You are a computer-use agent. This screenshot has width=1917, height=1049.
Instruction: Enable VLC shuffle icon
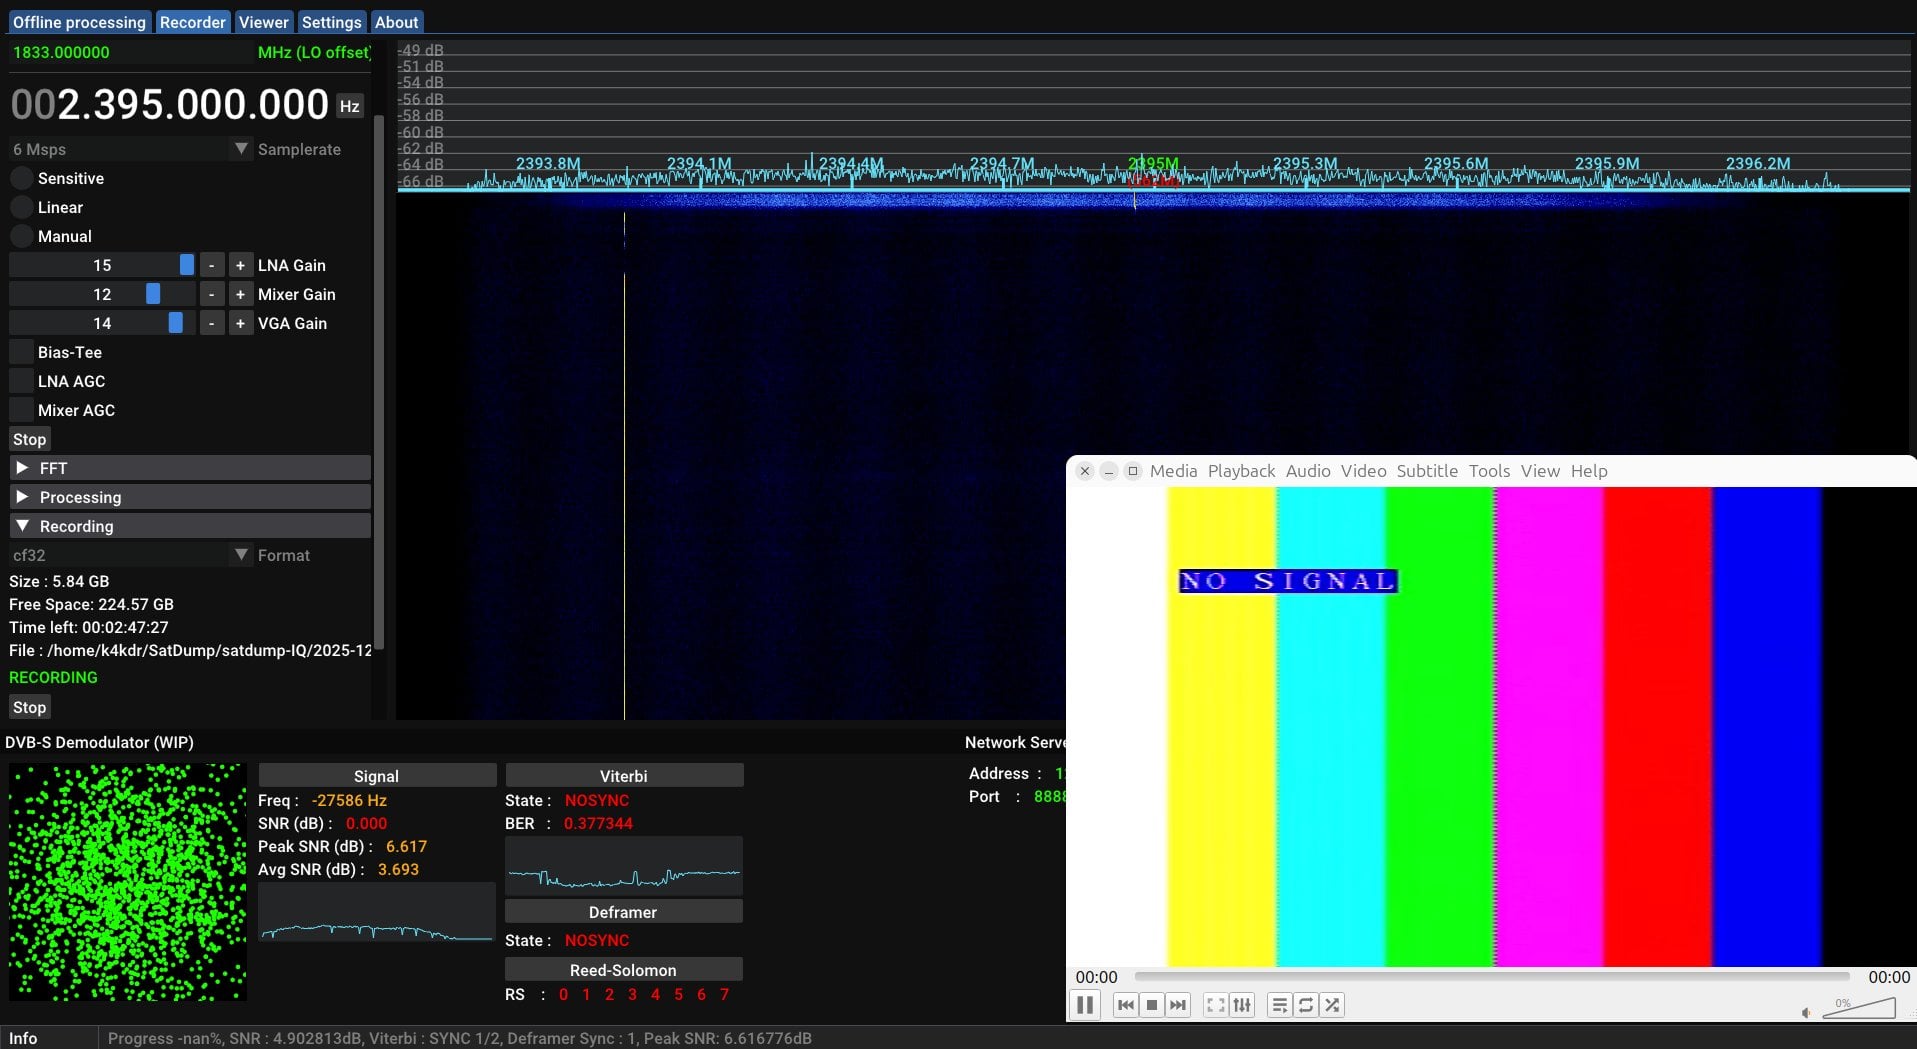point(1332,1005)
